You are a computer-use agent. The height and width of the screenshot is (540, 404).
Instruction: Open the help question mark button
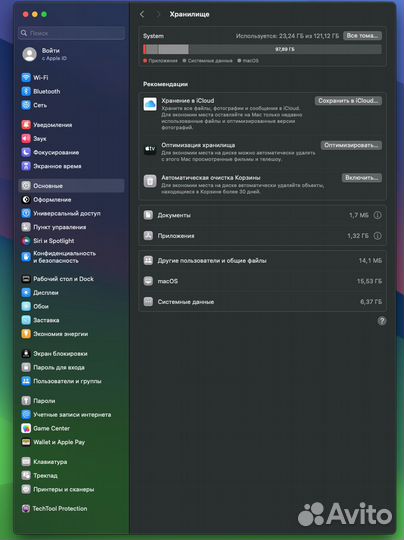pos(382,321)
